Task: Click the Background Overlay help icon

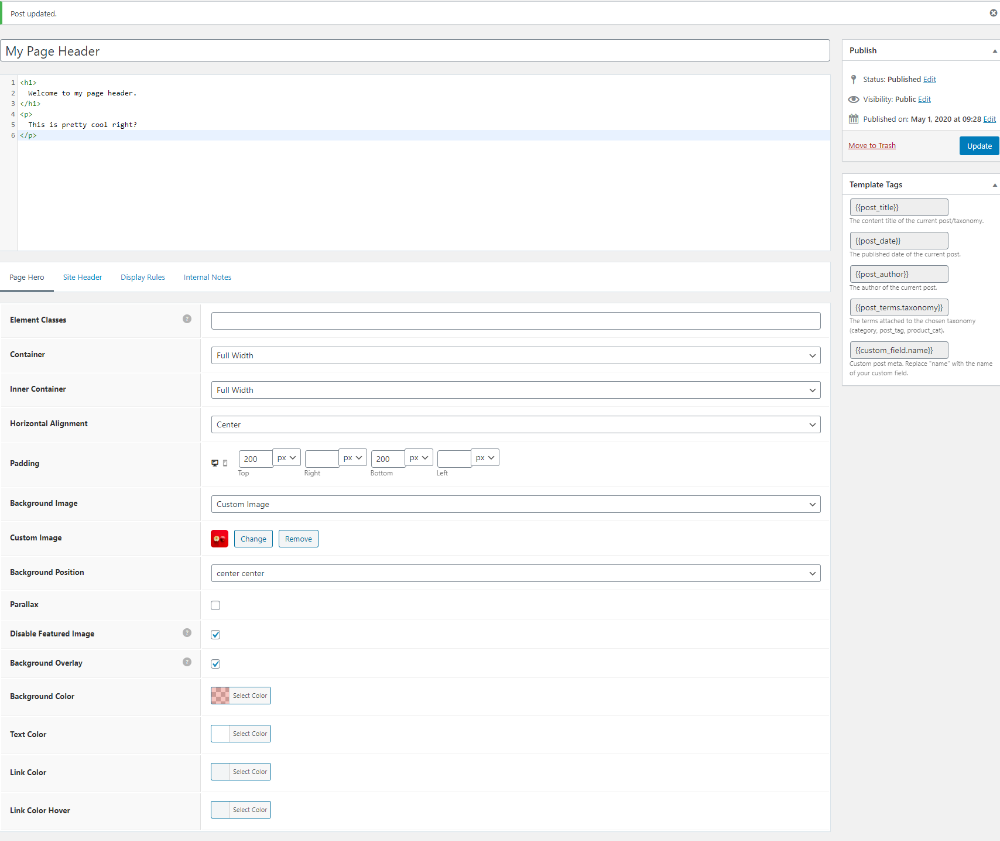Action: [x=187, y=662]
